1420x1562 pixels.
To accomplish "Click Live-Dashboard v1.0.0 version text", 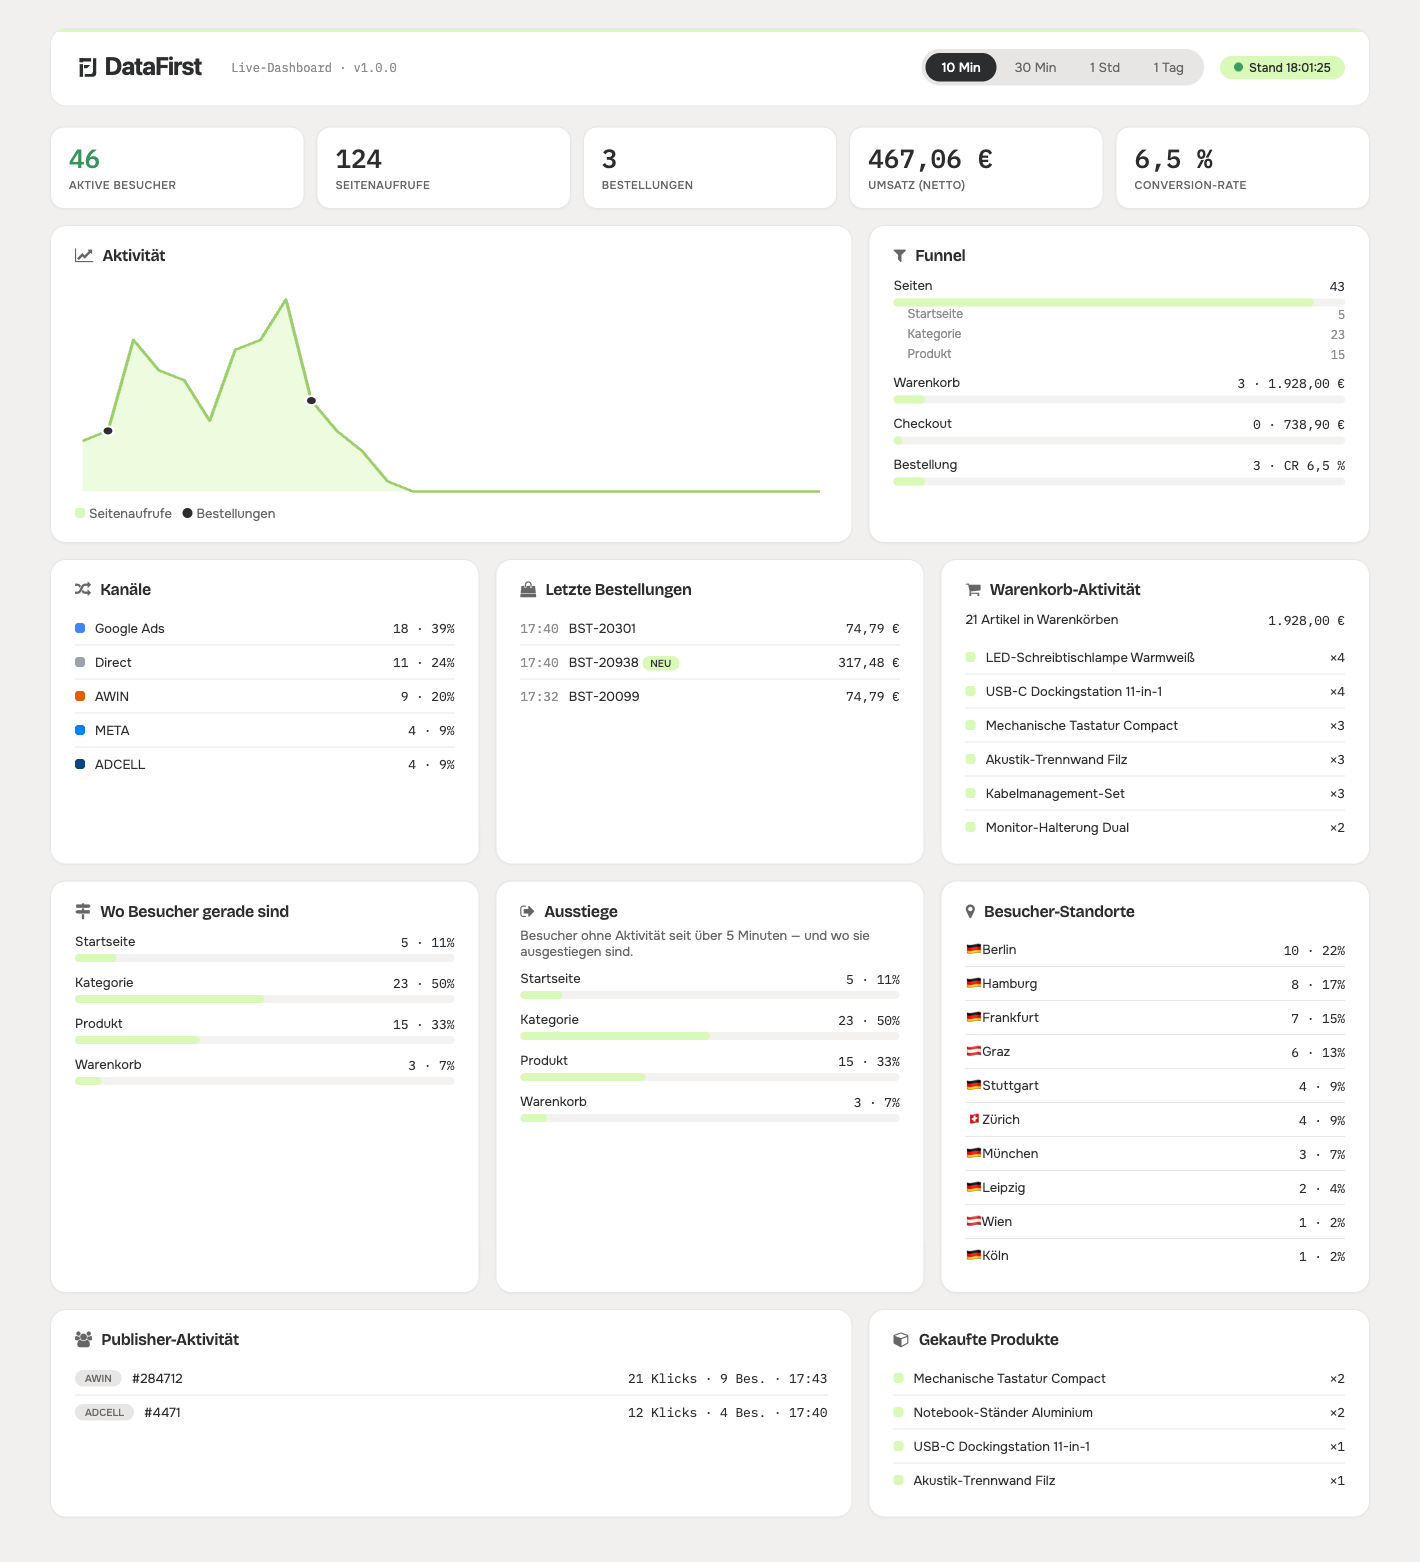I will 314,68.
